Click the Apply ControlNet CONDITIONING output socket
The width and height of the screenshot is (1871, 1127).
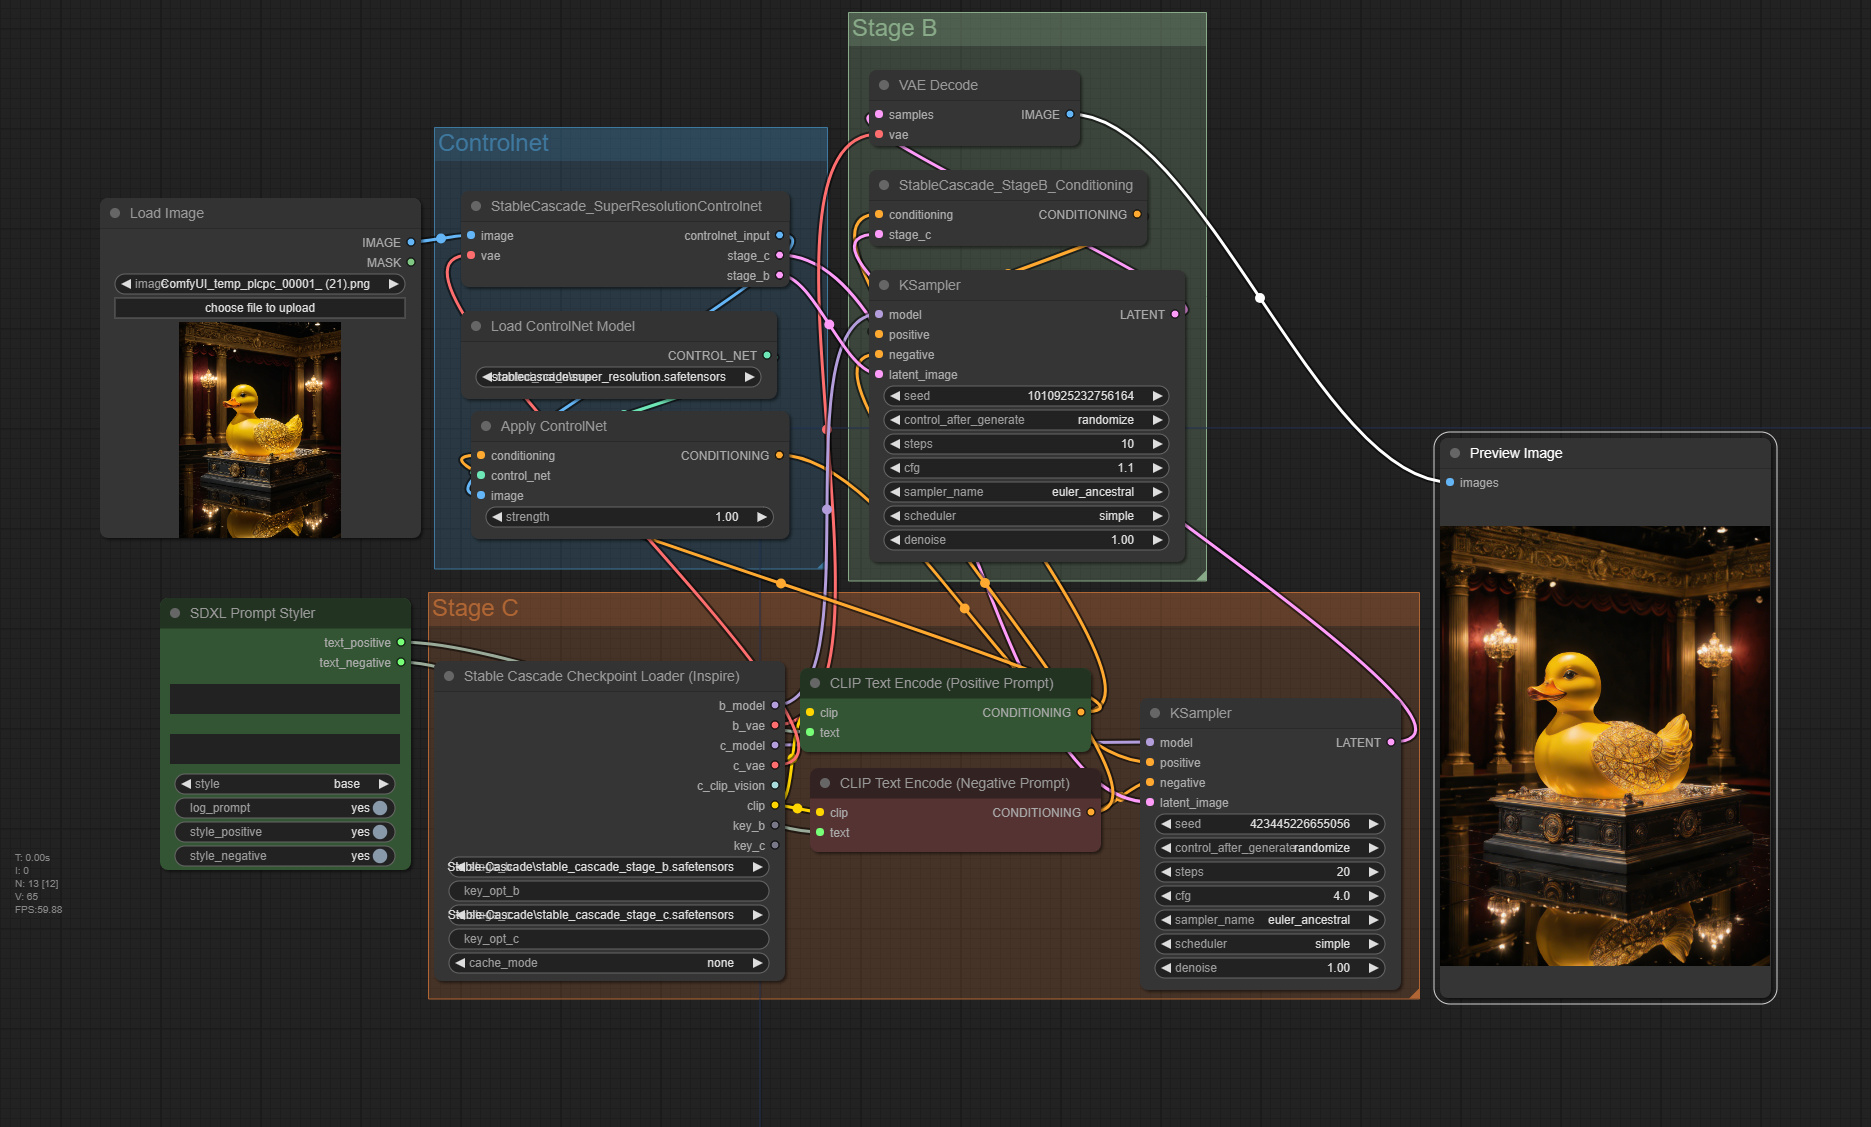click(780, 455)
